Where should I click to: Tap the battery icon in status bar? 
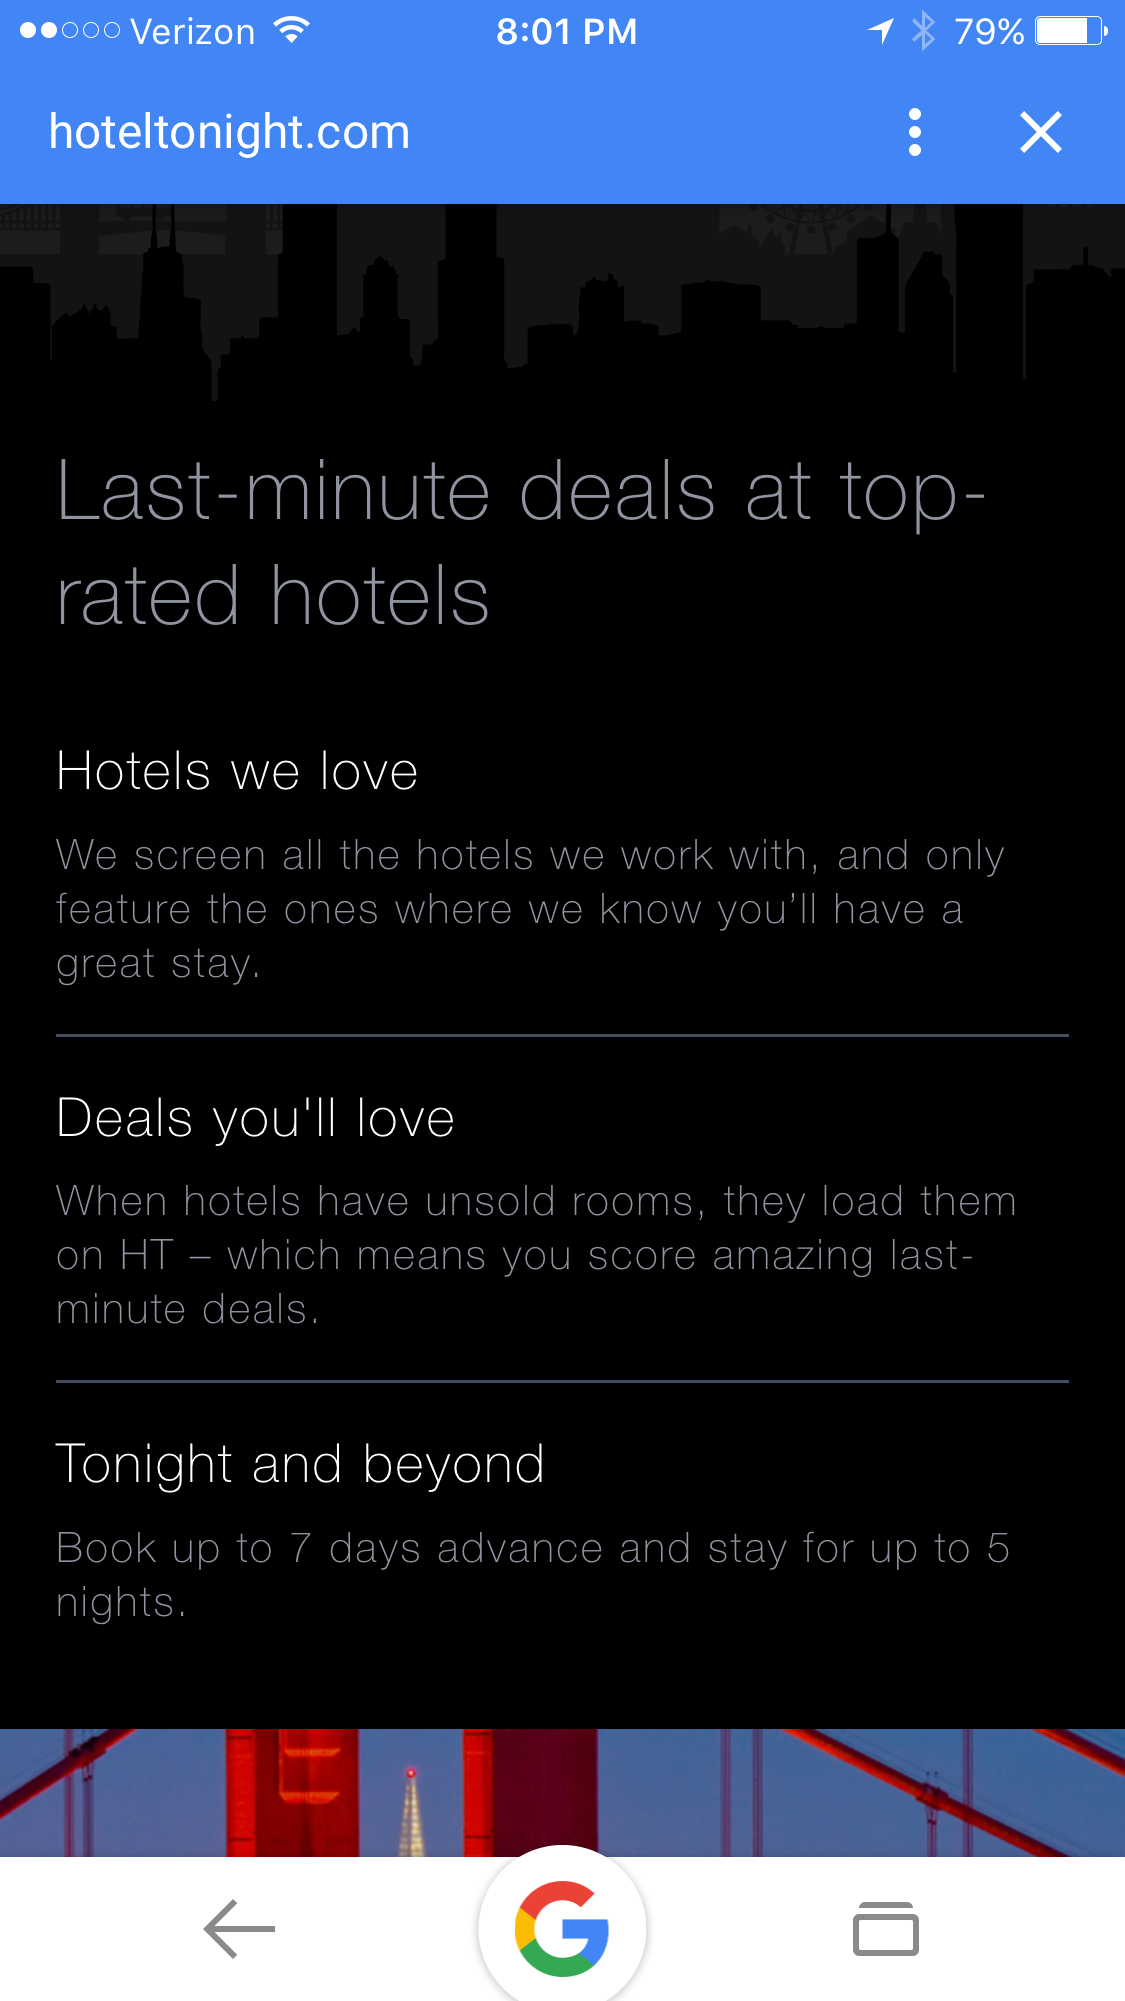tap(1070, 31)
